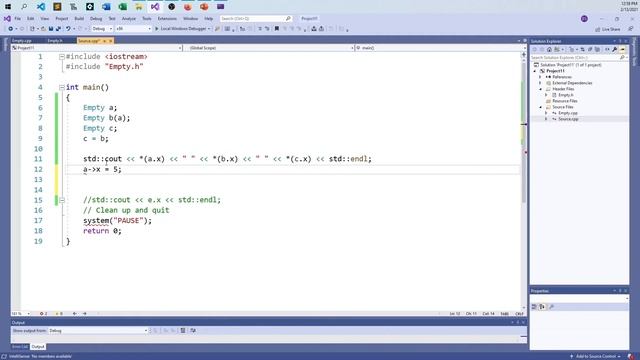Click Add to Source Control in status bar
The image size is (640, 360).
[596, 356]
